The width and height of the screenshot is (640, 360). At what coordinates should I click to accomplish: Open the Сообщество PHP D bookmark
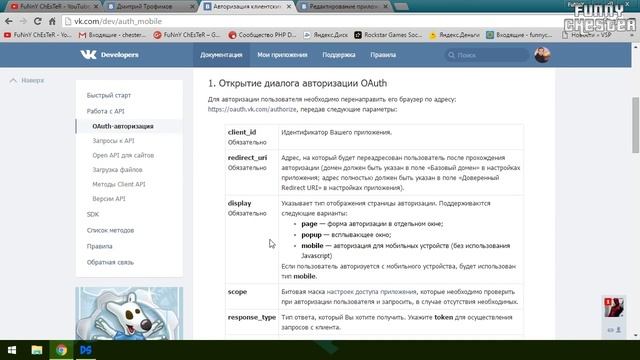point(262,35)
